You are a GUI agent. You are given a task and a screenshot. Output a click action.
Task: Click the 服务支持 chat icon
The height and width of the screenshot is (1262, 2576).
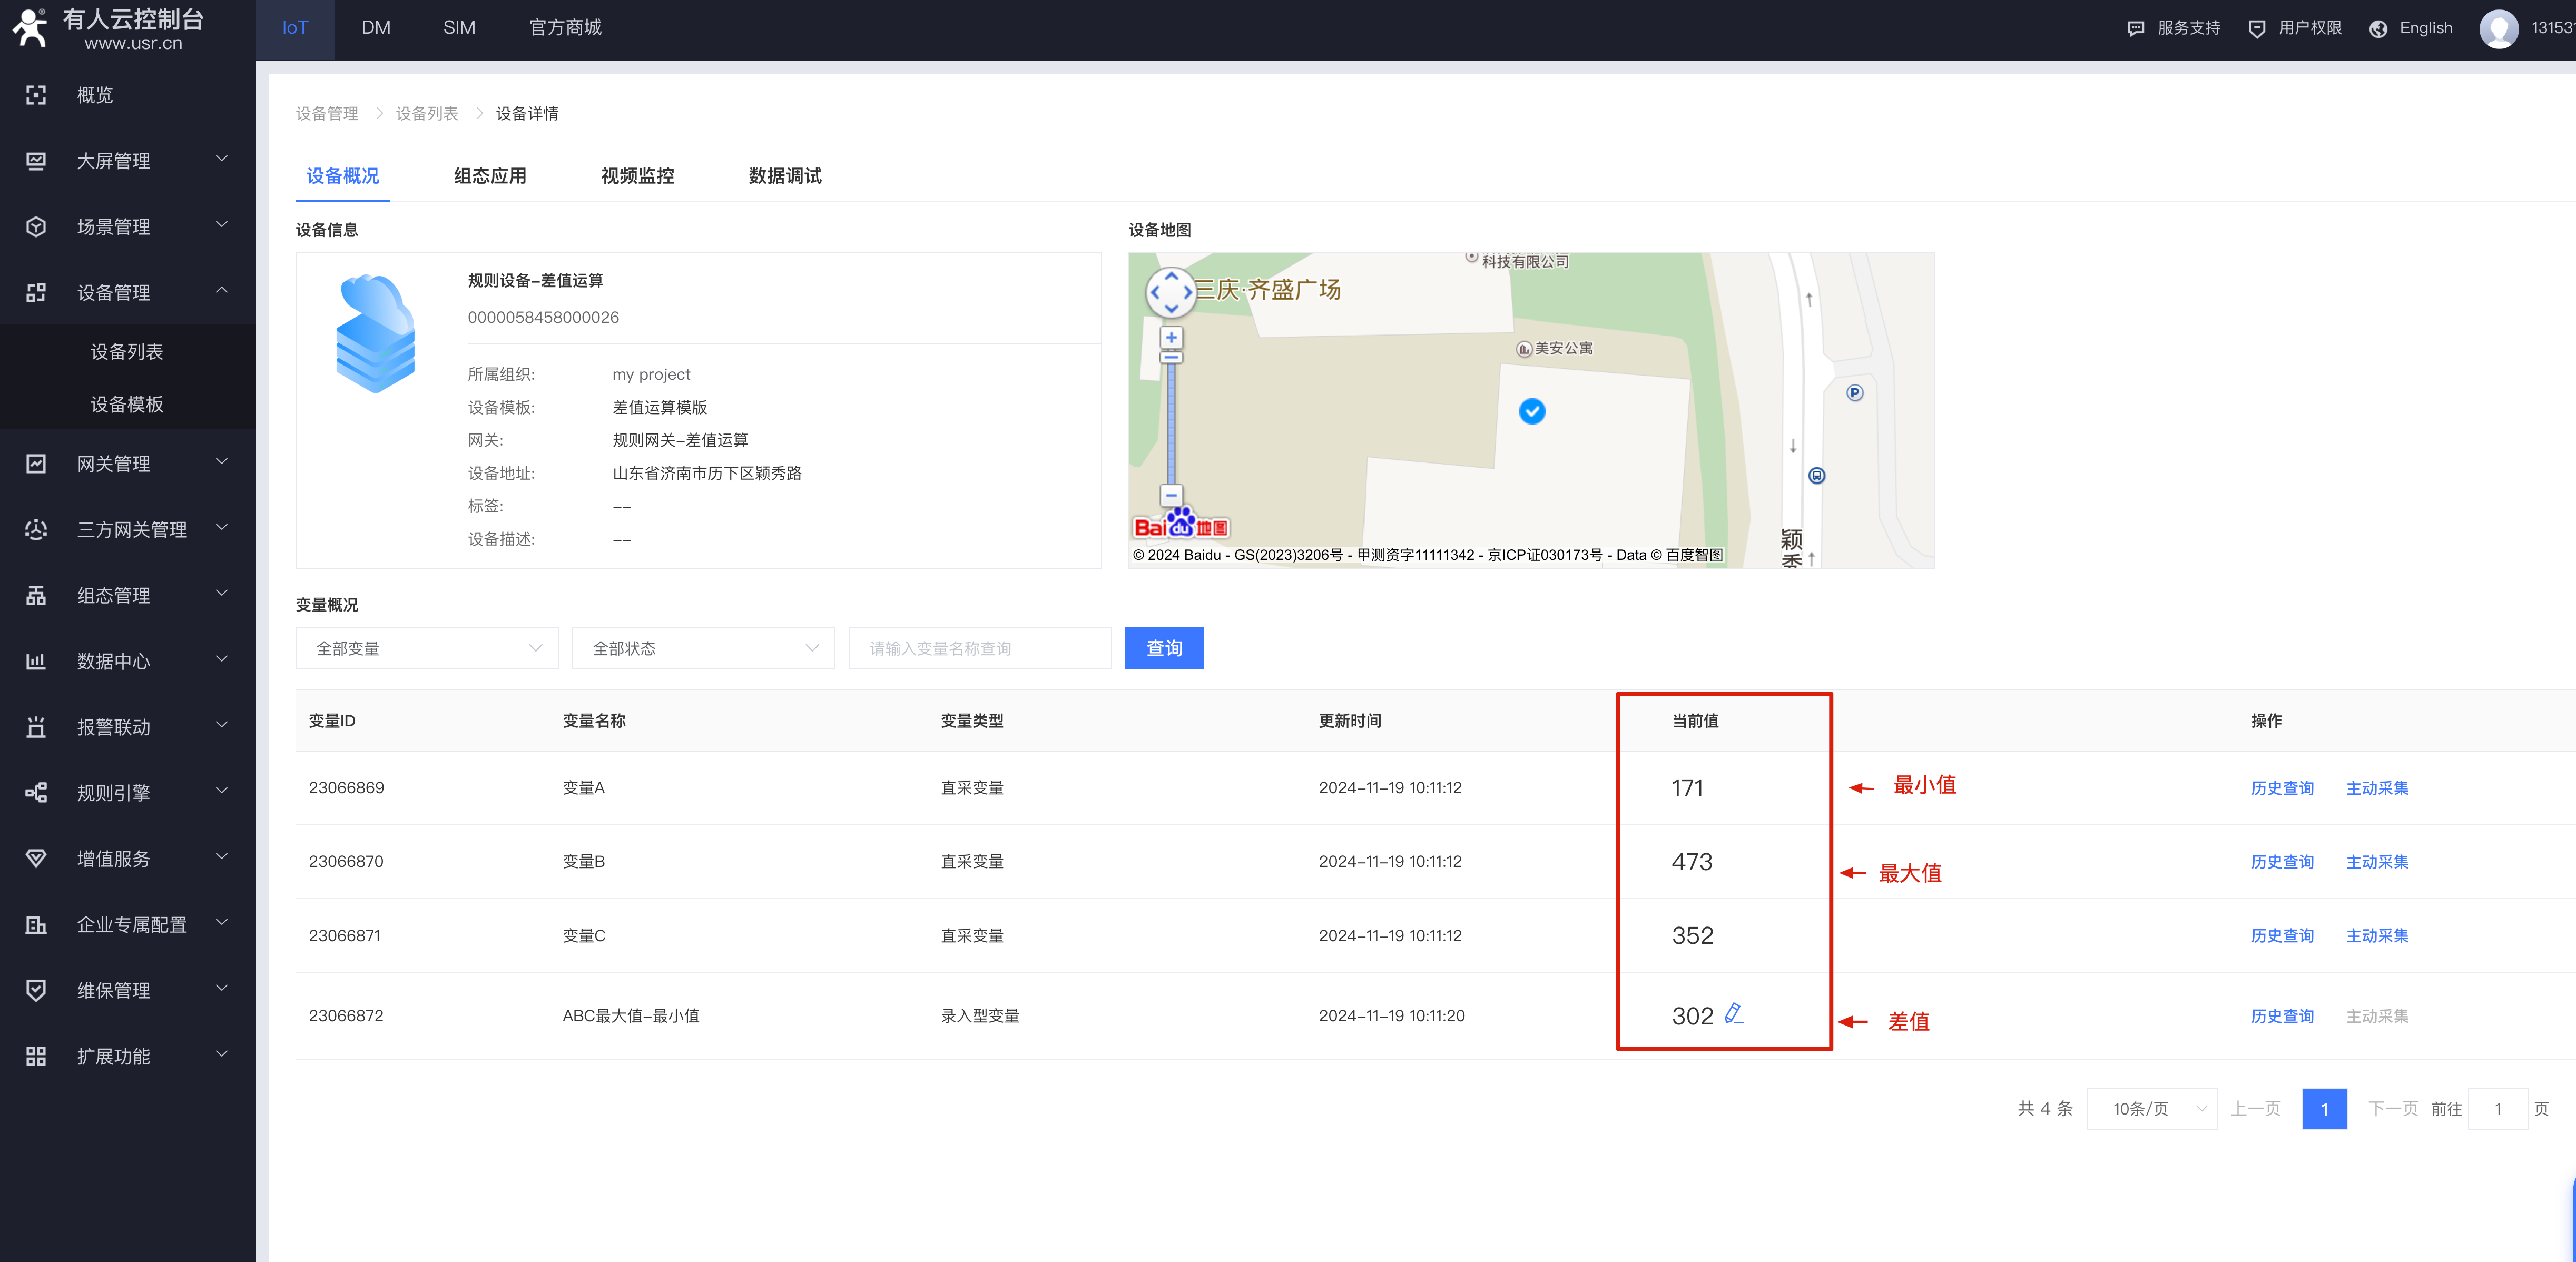[2136, 29]
